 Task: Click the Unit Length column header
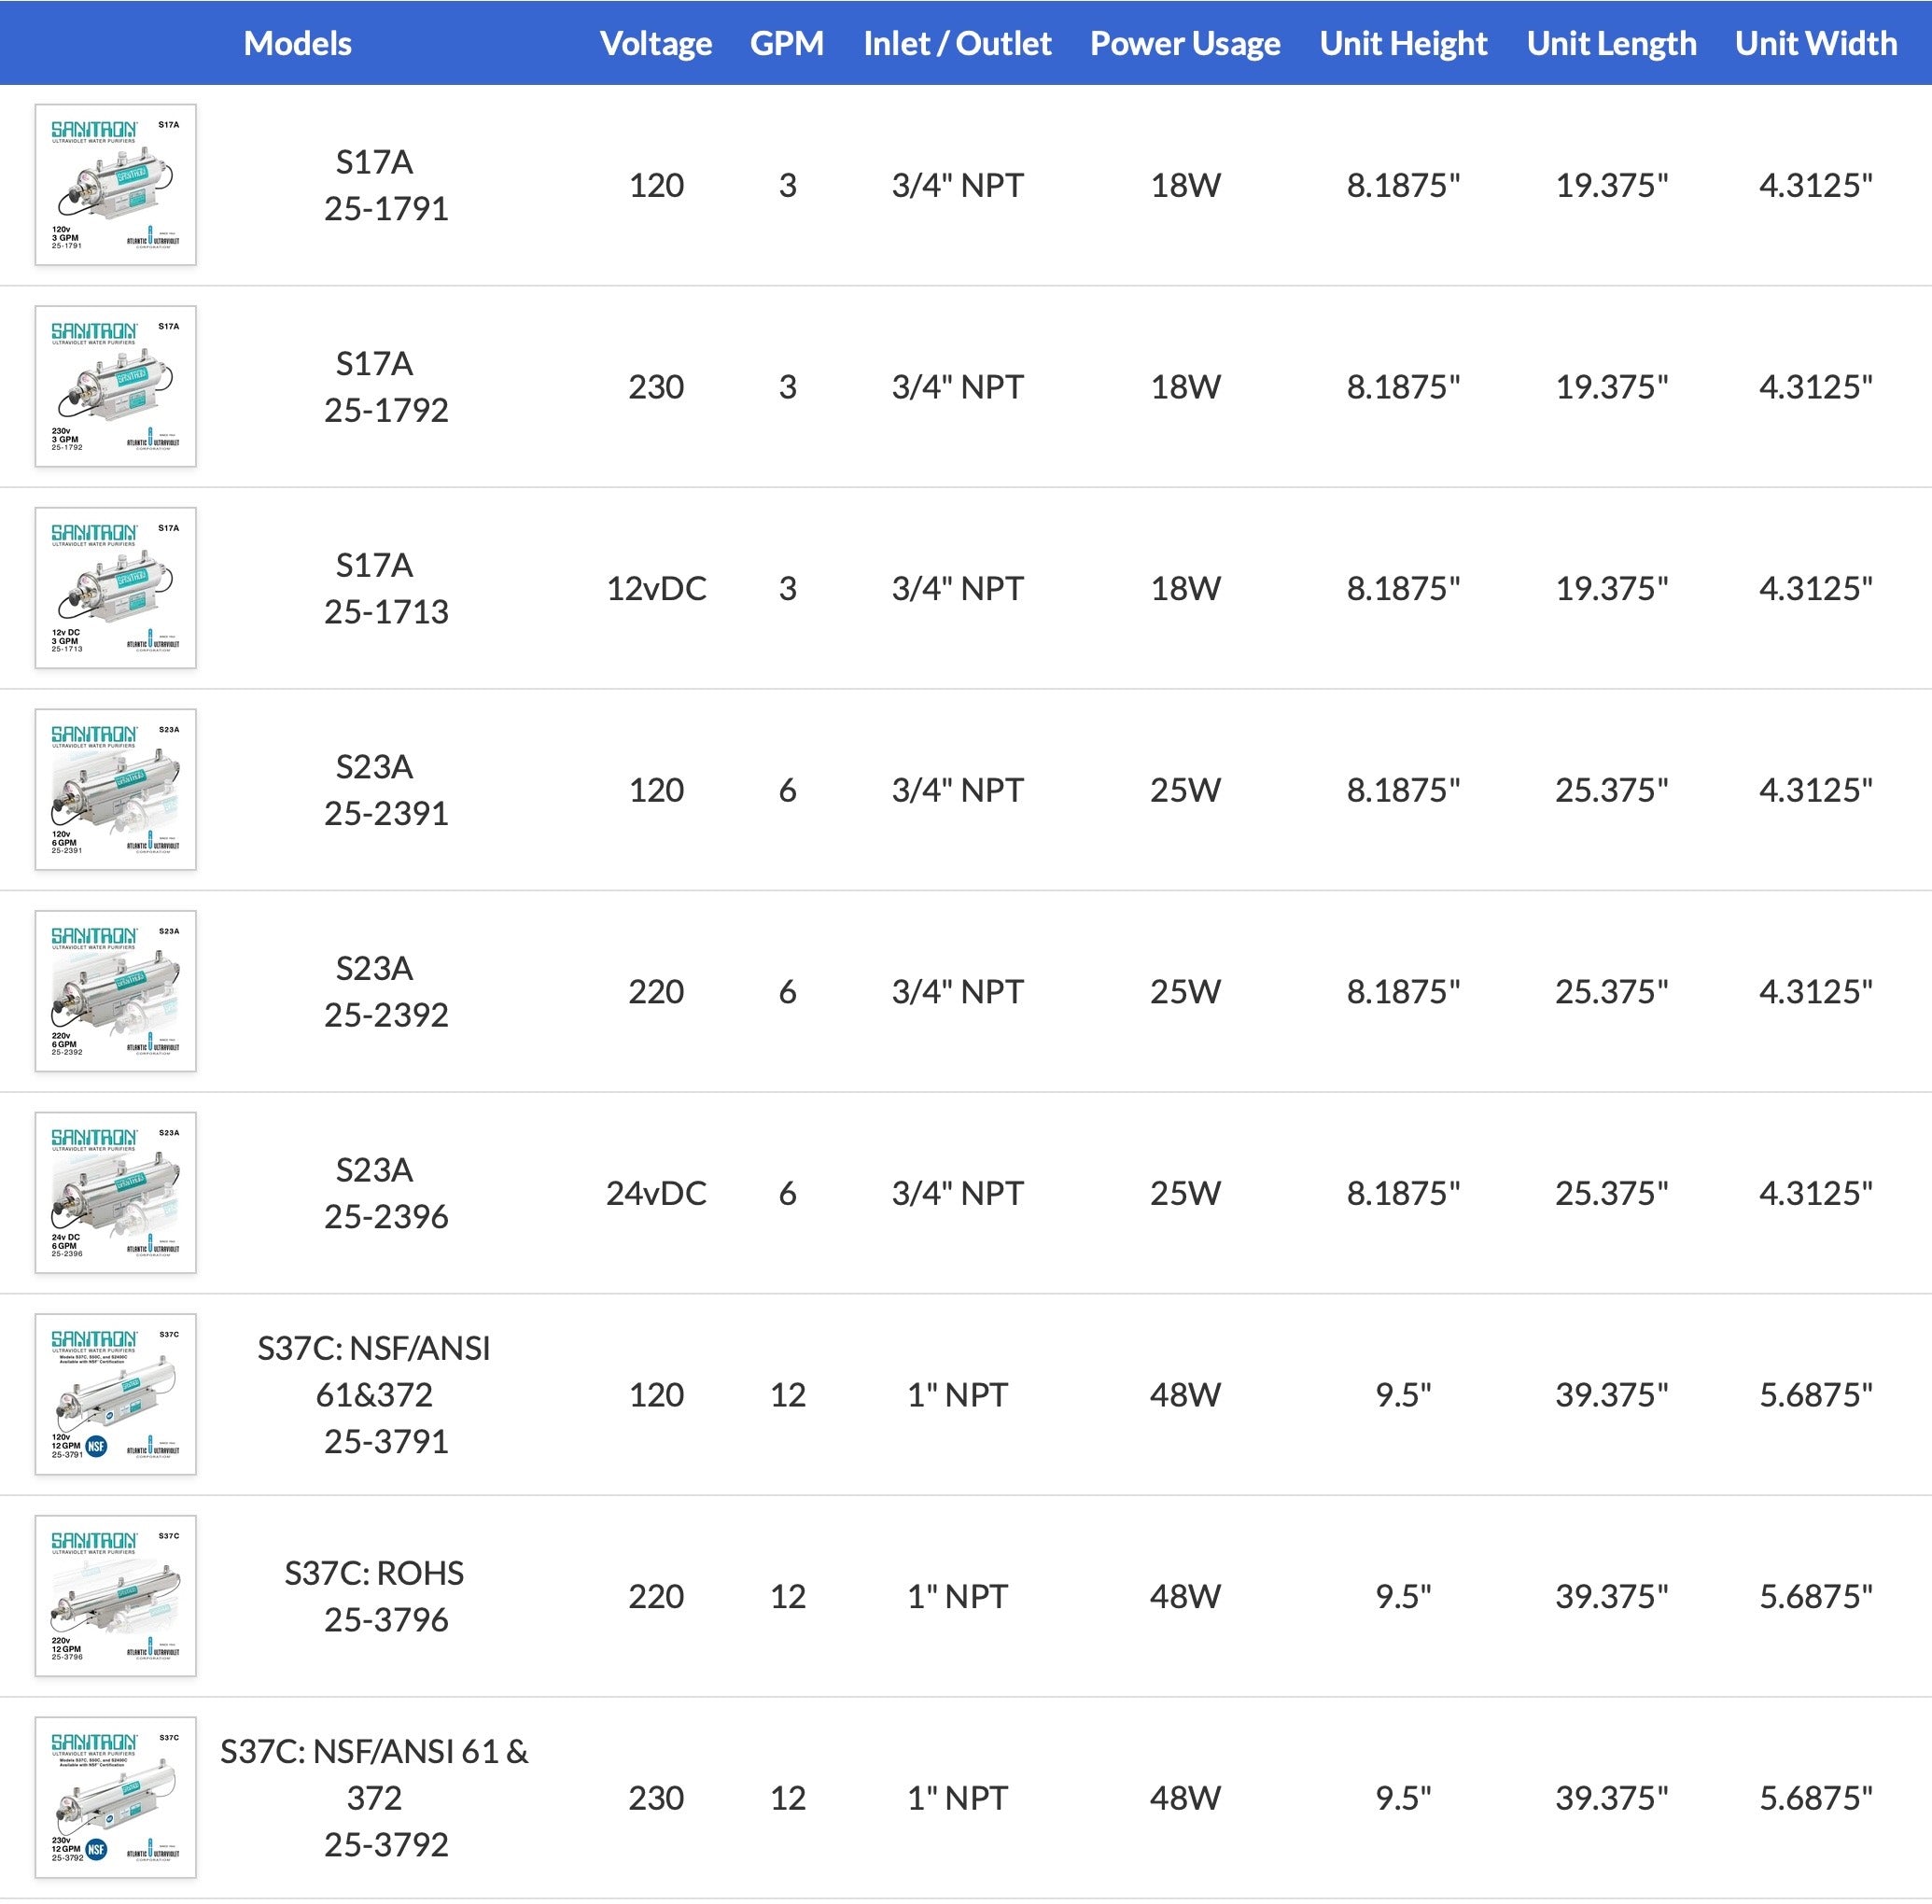click(1611, 43)
